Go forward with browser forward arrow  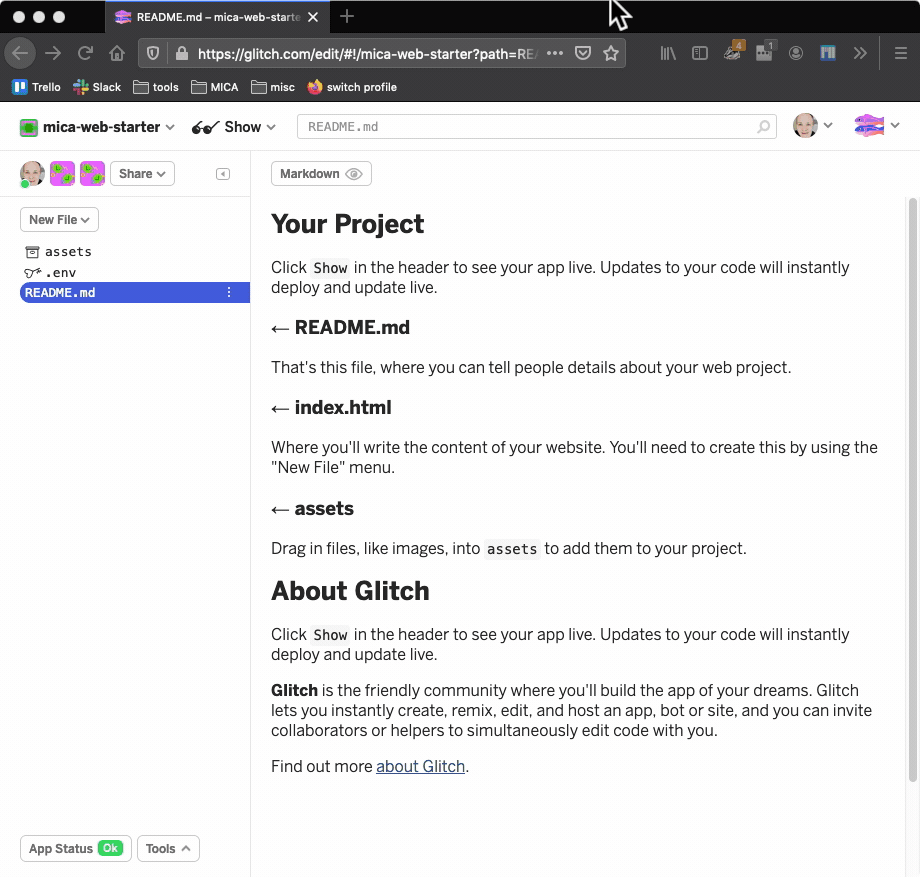point(53,53)
